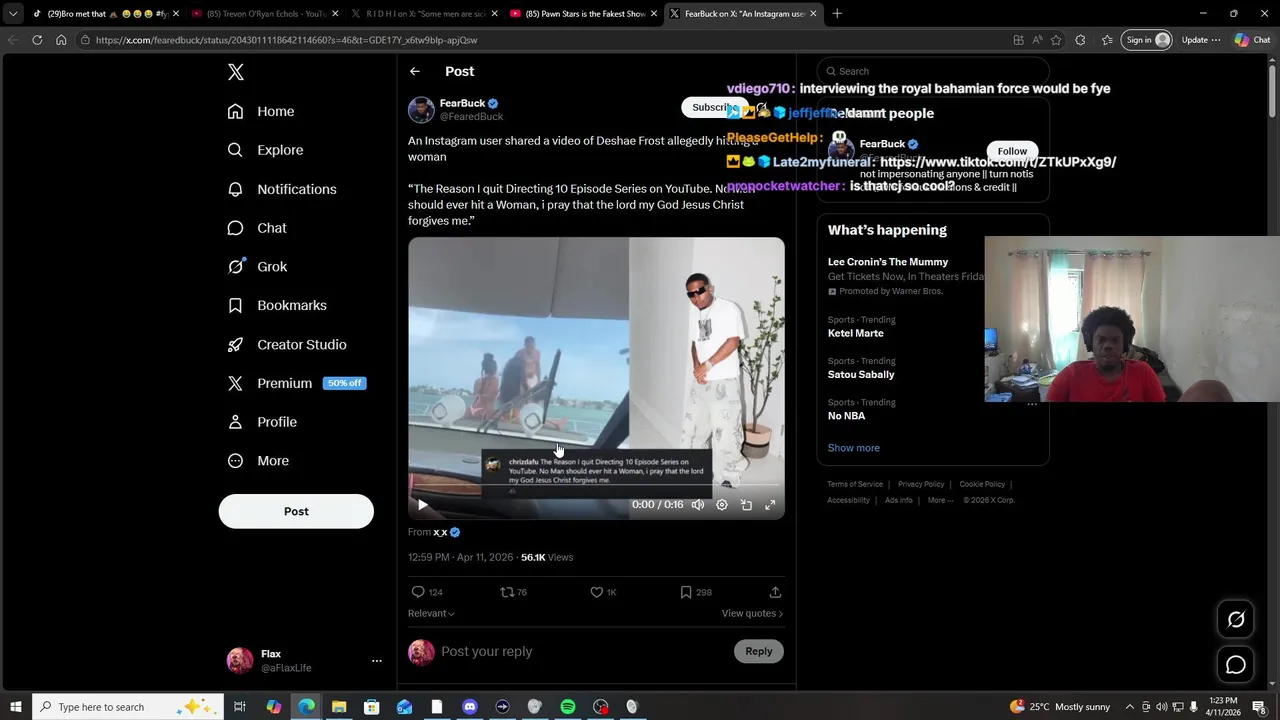Open Premium in the sidebar
Image resolution: width=1280 pixels, height=720 pixels.
[296, 383]
